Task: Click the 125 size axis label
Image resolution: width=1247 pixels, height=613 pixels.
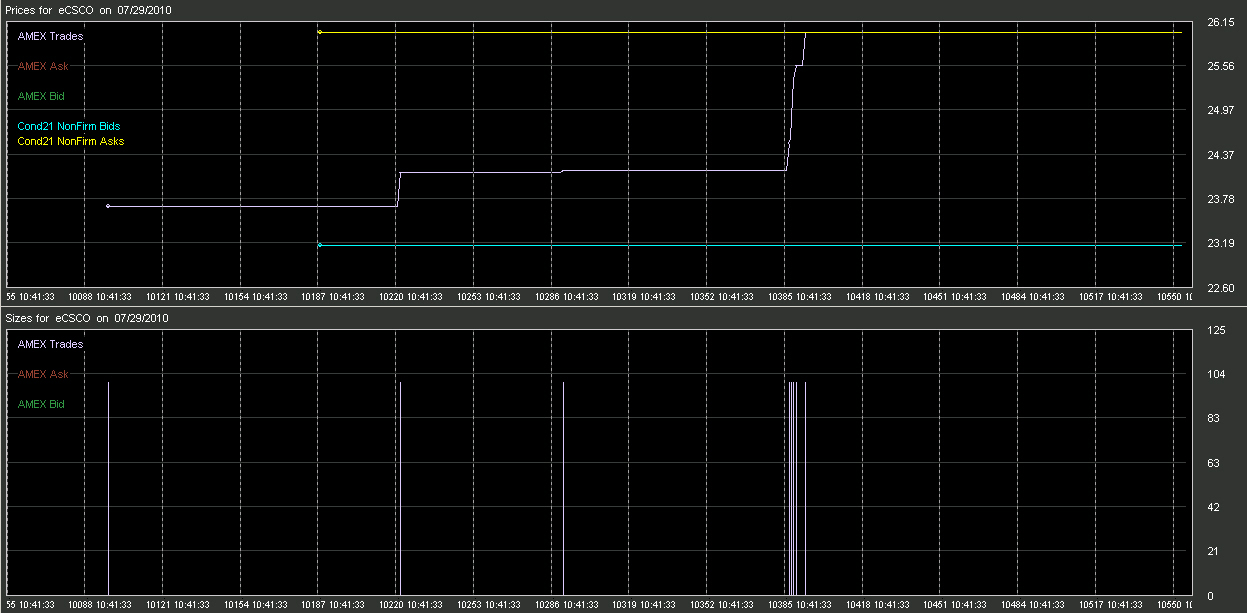Action: [x=1216, y=330]
